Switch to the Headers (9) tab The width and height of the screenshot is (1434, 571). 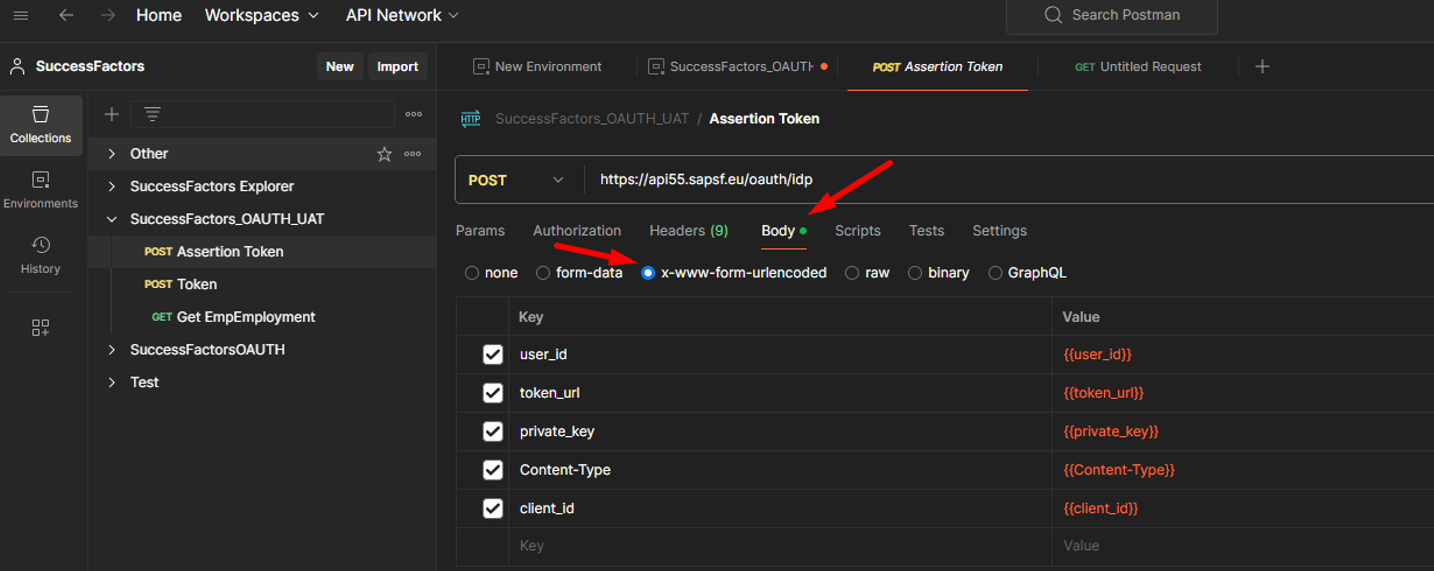click(x=689, y=231)
